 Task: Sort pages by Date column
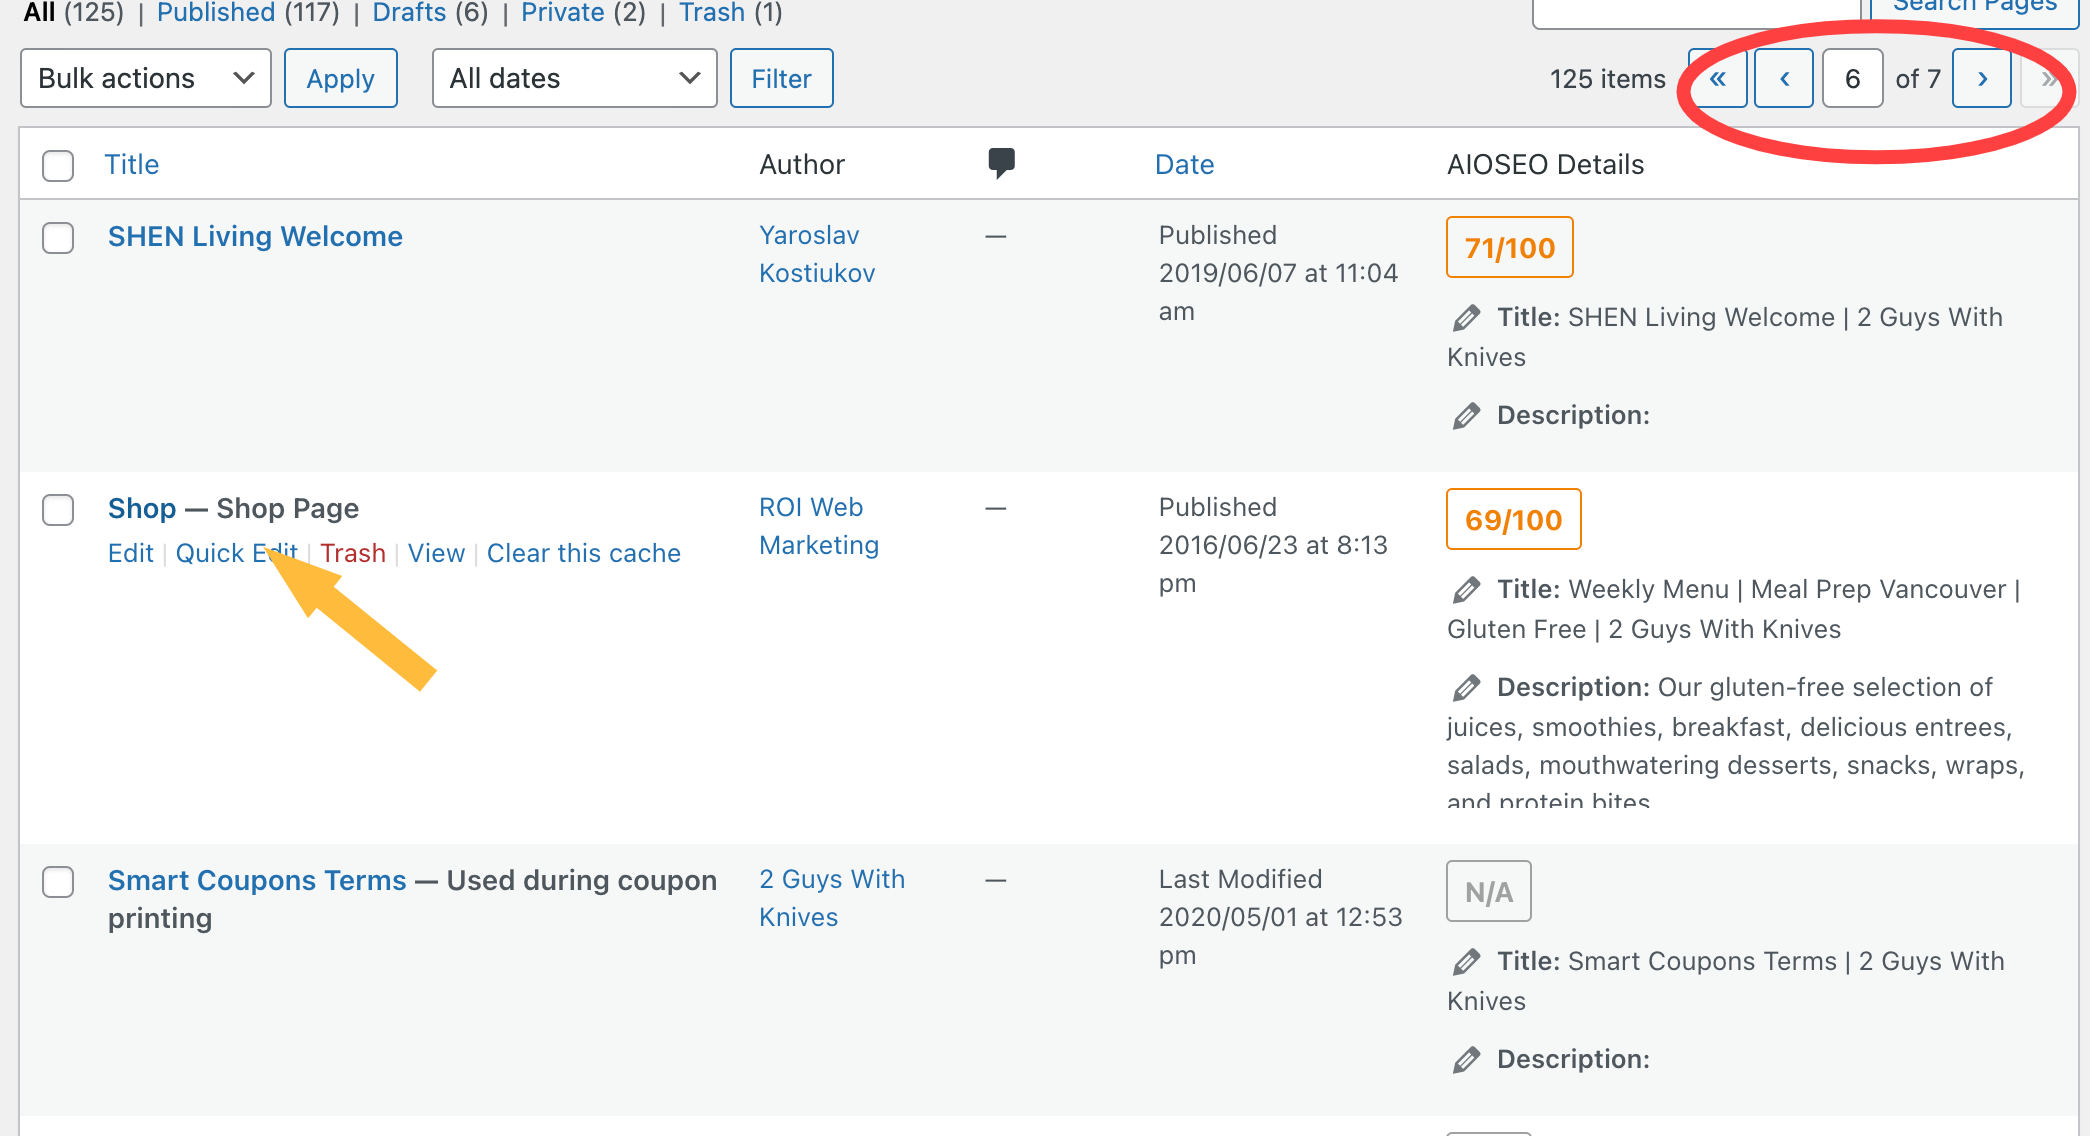click(1184, 165)
